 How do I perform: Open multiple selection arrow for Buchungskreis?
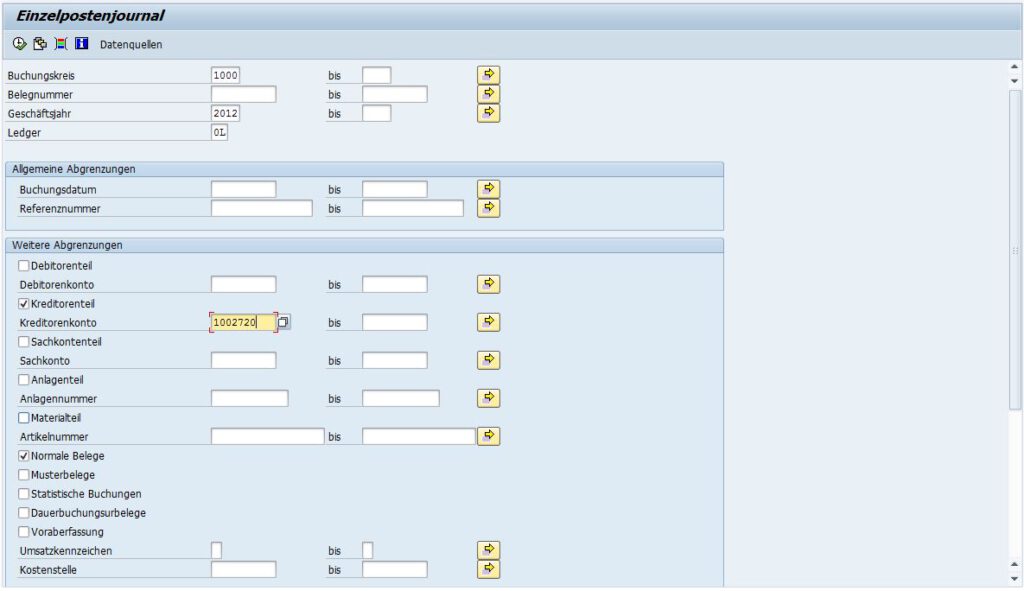click(x=488, y=74)
